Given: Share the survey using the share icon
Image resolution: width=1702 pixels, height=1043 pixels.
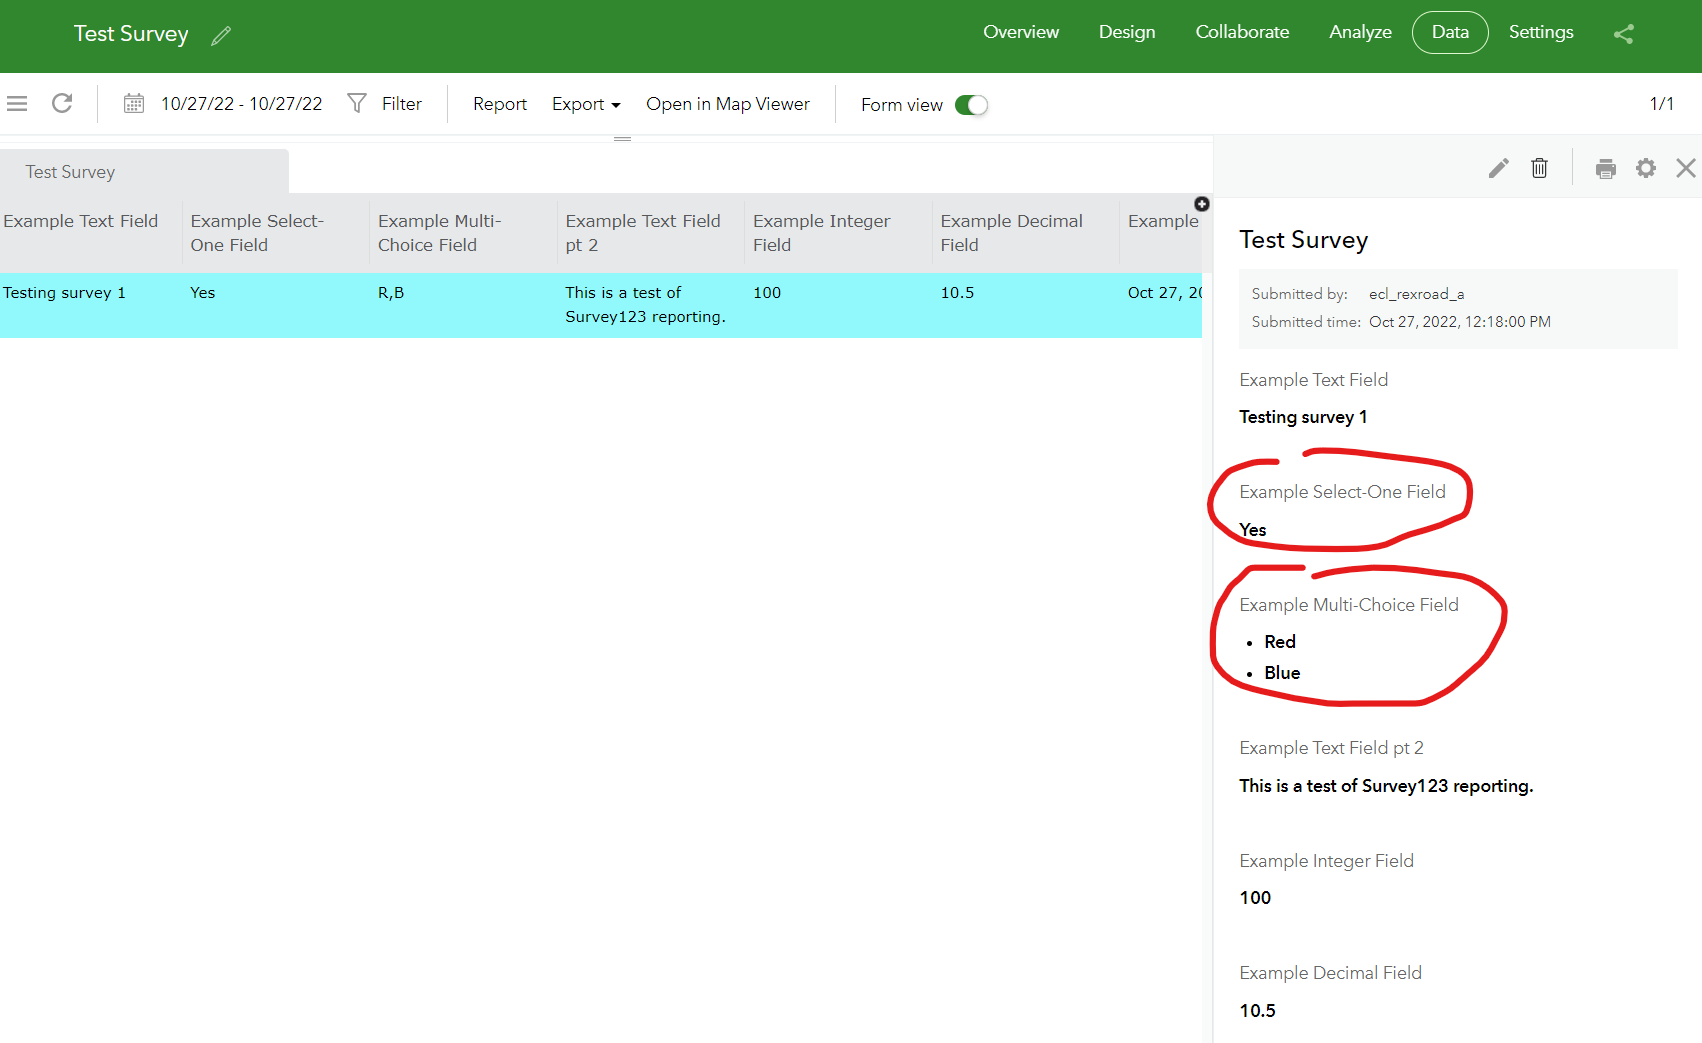Looking at the screenshot, I should pyautogui.click(x=1623, y=34).
